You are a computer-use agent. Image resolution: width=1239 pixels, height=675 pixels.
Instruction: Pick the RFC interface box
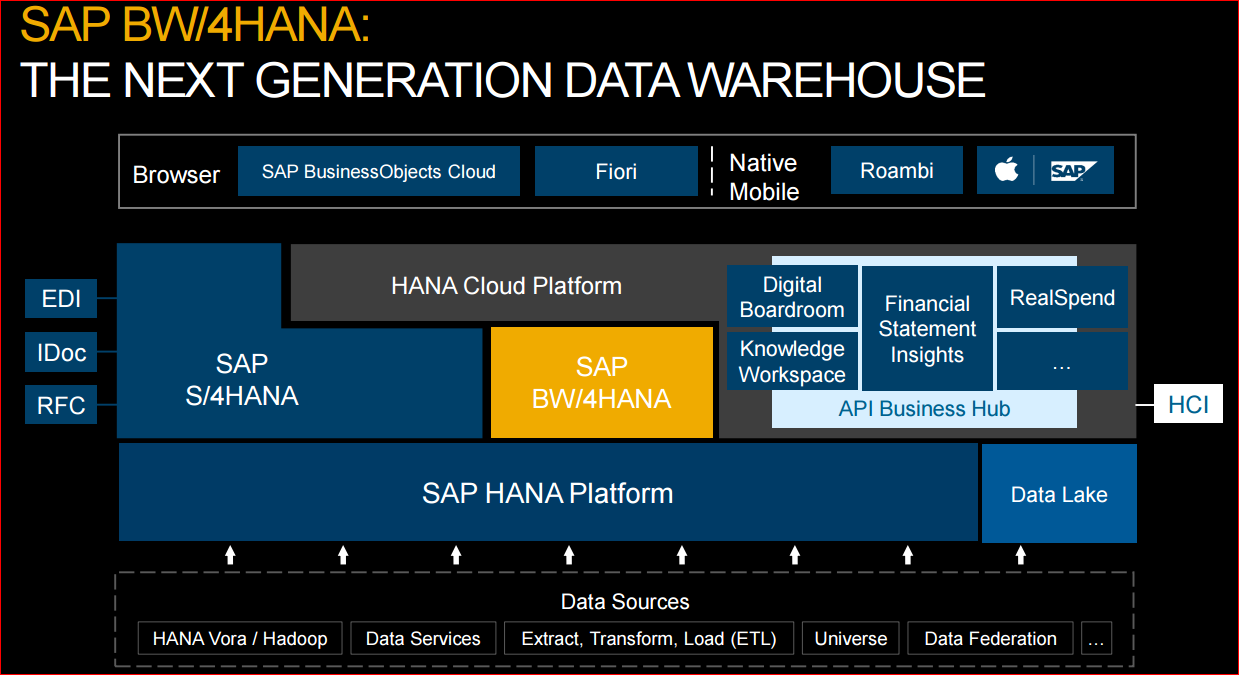(61, 406)
